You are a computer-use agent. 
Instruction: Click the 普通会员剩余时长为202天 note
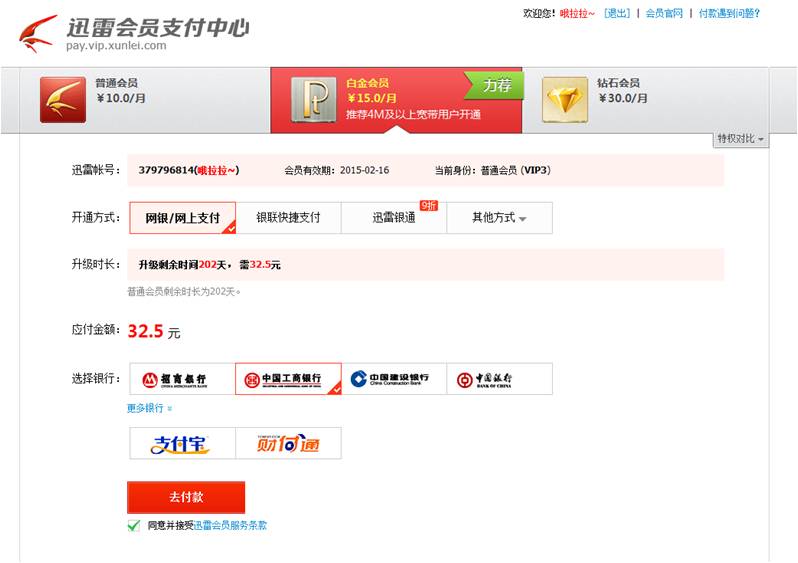(184, 292)
